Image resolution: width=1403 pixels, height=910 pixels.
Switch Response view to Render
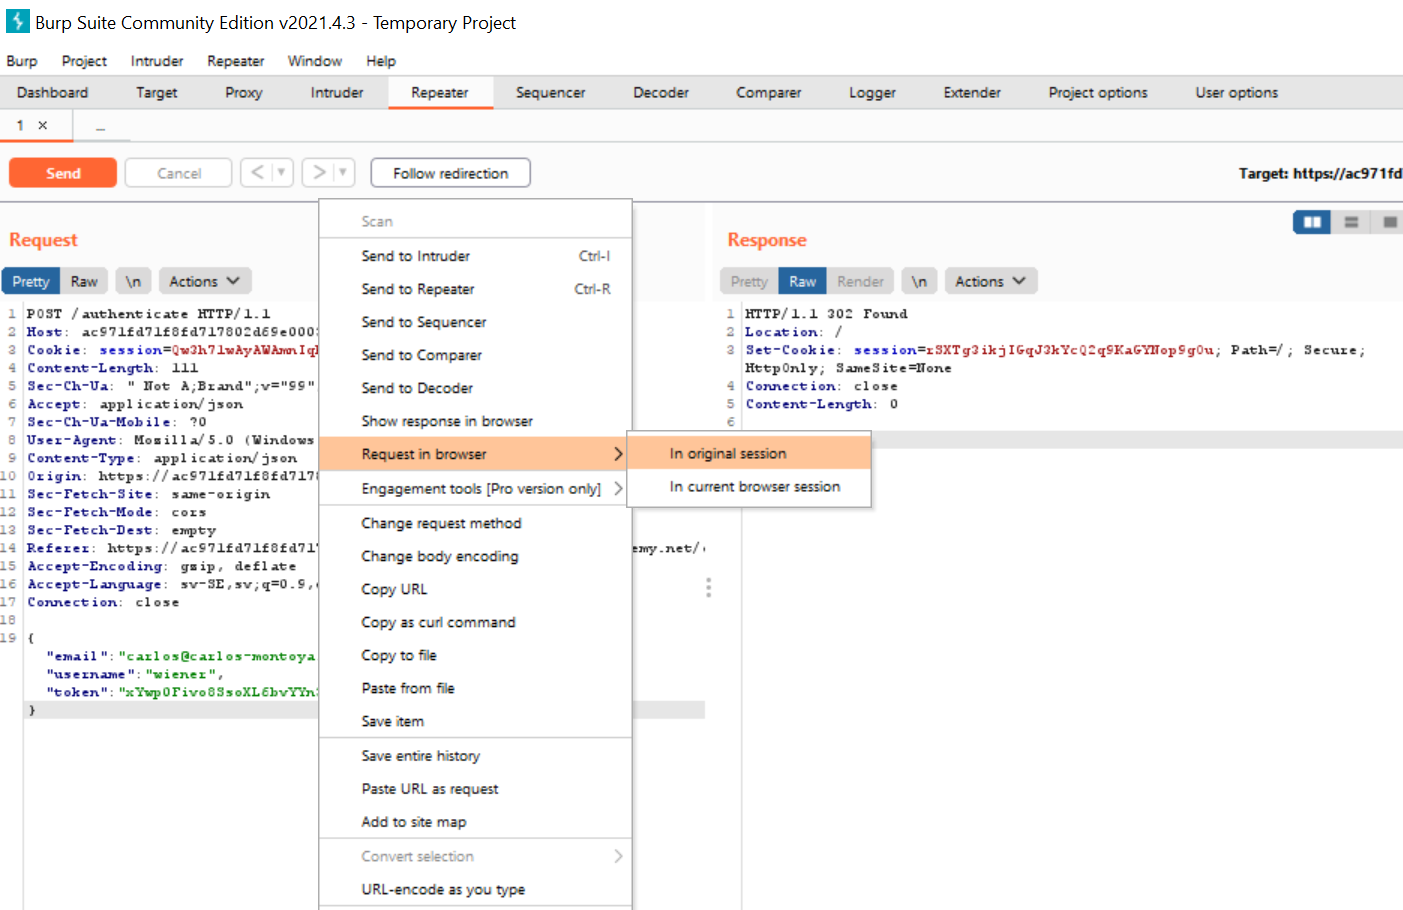860,281
